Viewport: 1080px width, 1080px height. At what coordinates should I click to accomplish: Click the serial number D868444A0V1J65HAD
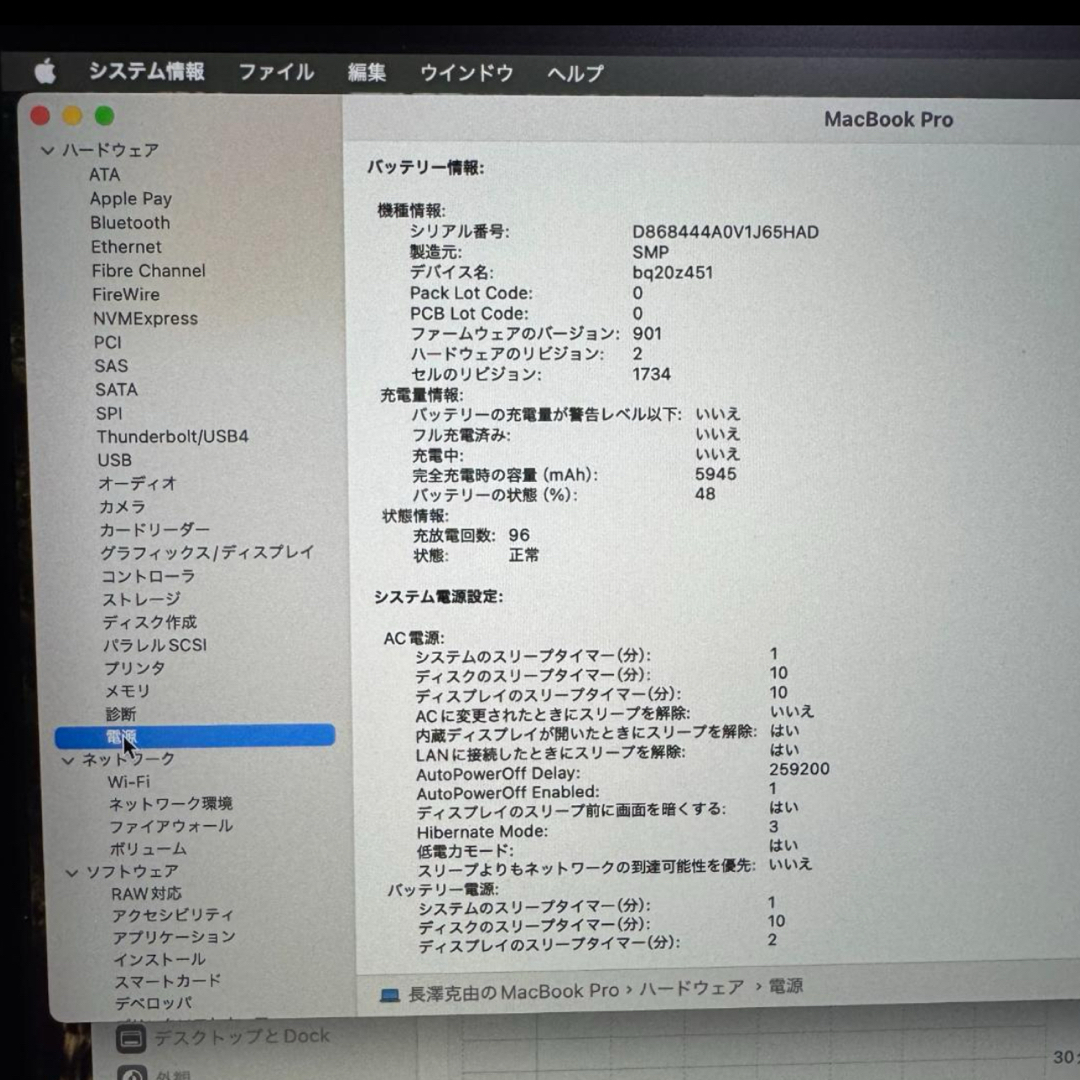[x=725, y=232]
